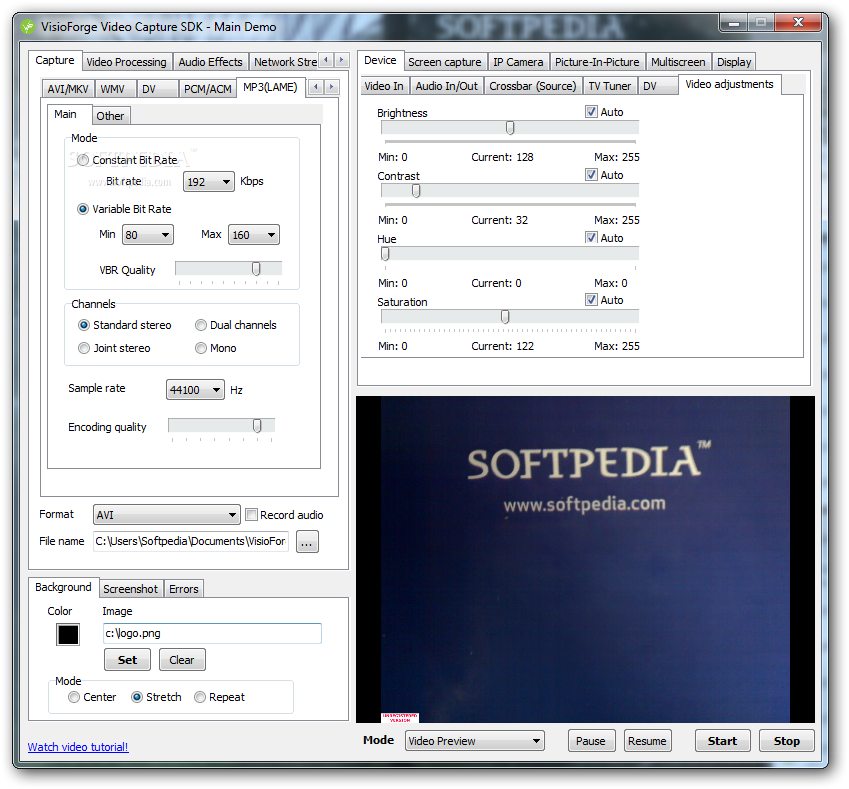Click the VBR Quality slider

228,269
